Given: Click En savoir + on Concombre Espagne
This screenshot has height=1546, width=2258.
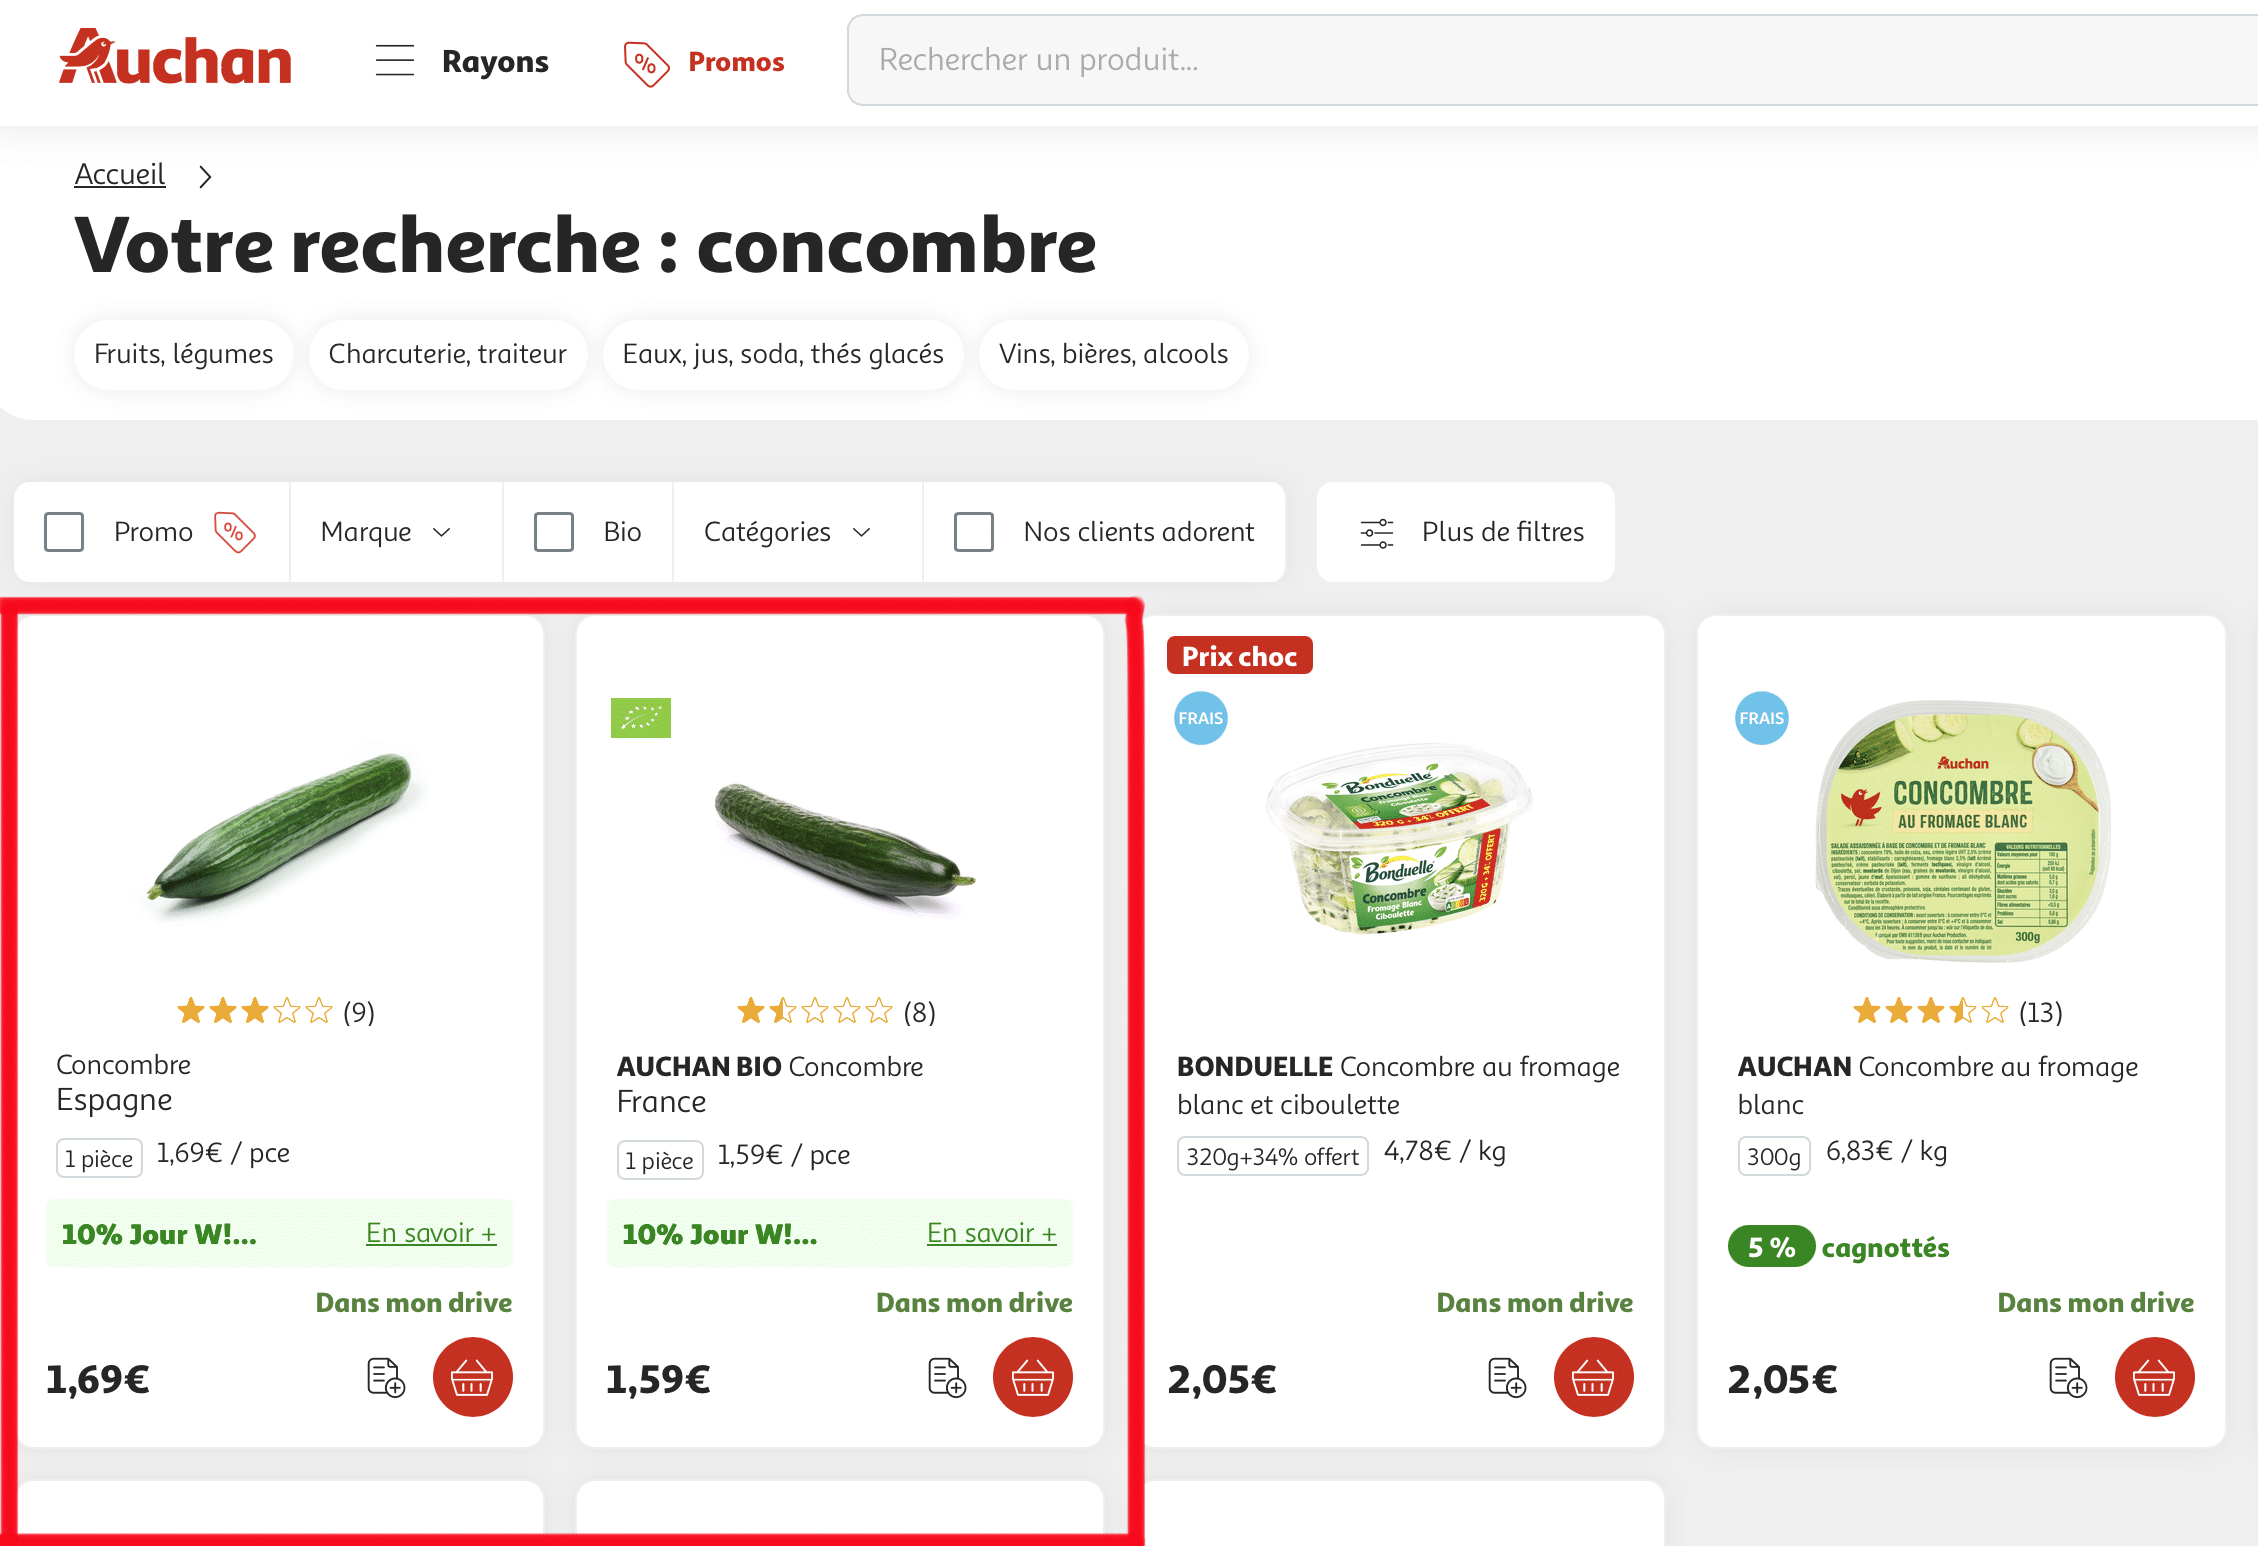Looking at the screenshot, I should [x=431, y=1233].
